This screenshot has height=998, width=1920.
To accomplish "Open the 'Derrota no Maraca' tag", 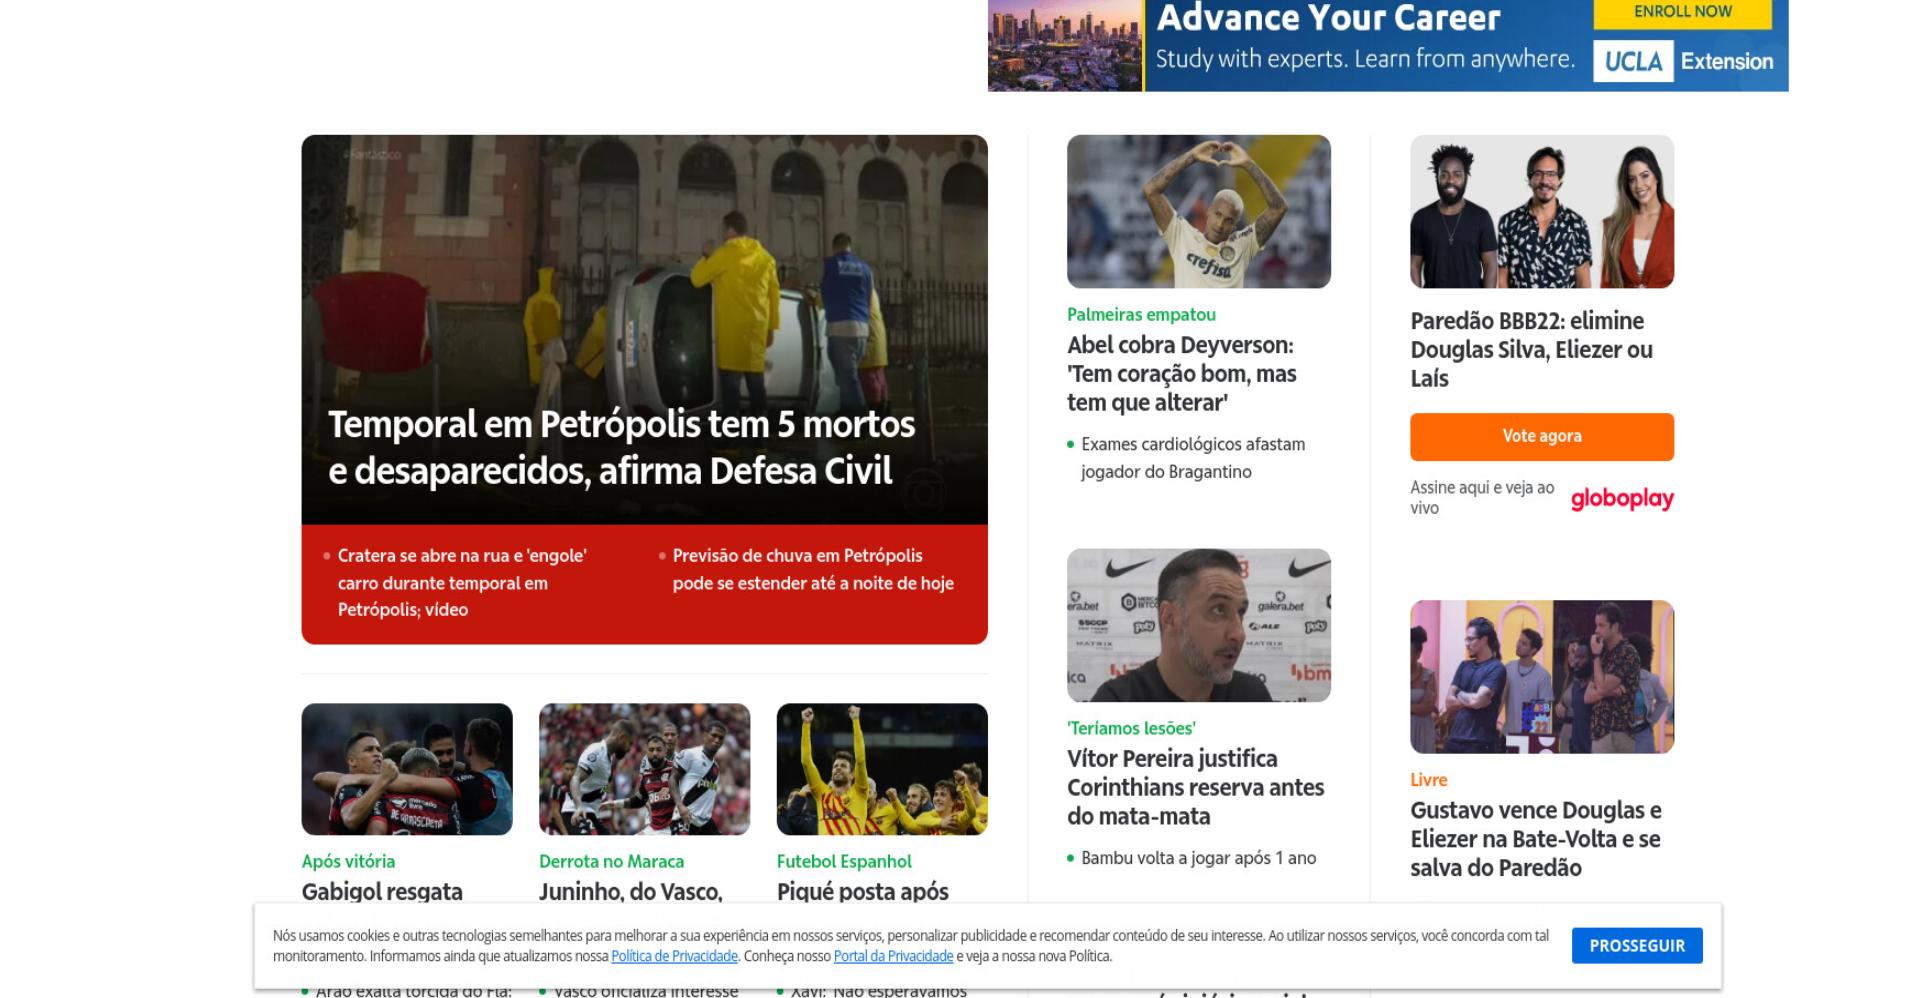I will 611,861.
